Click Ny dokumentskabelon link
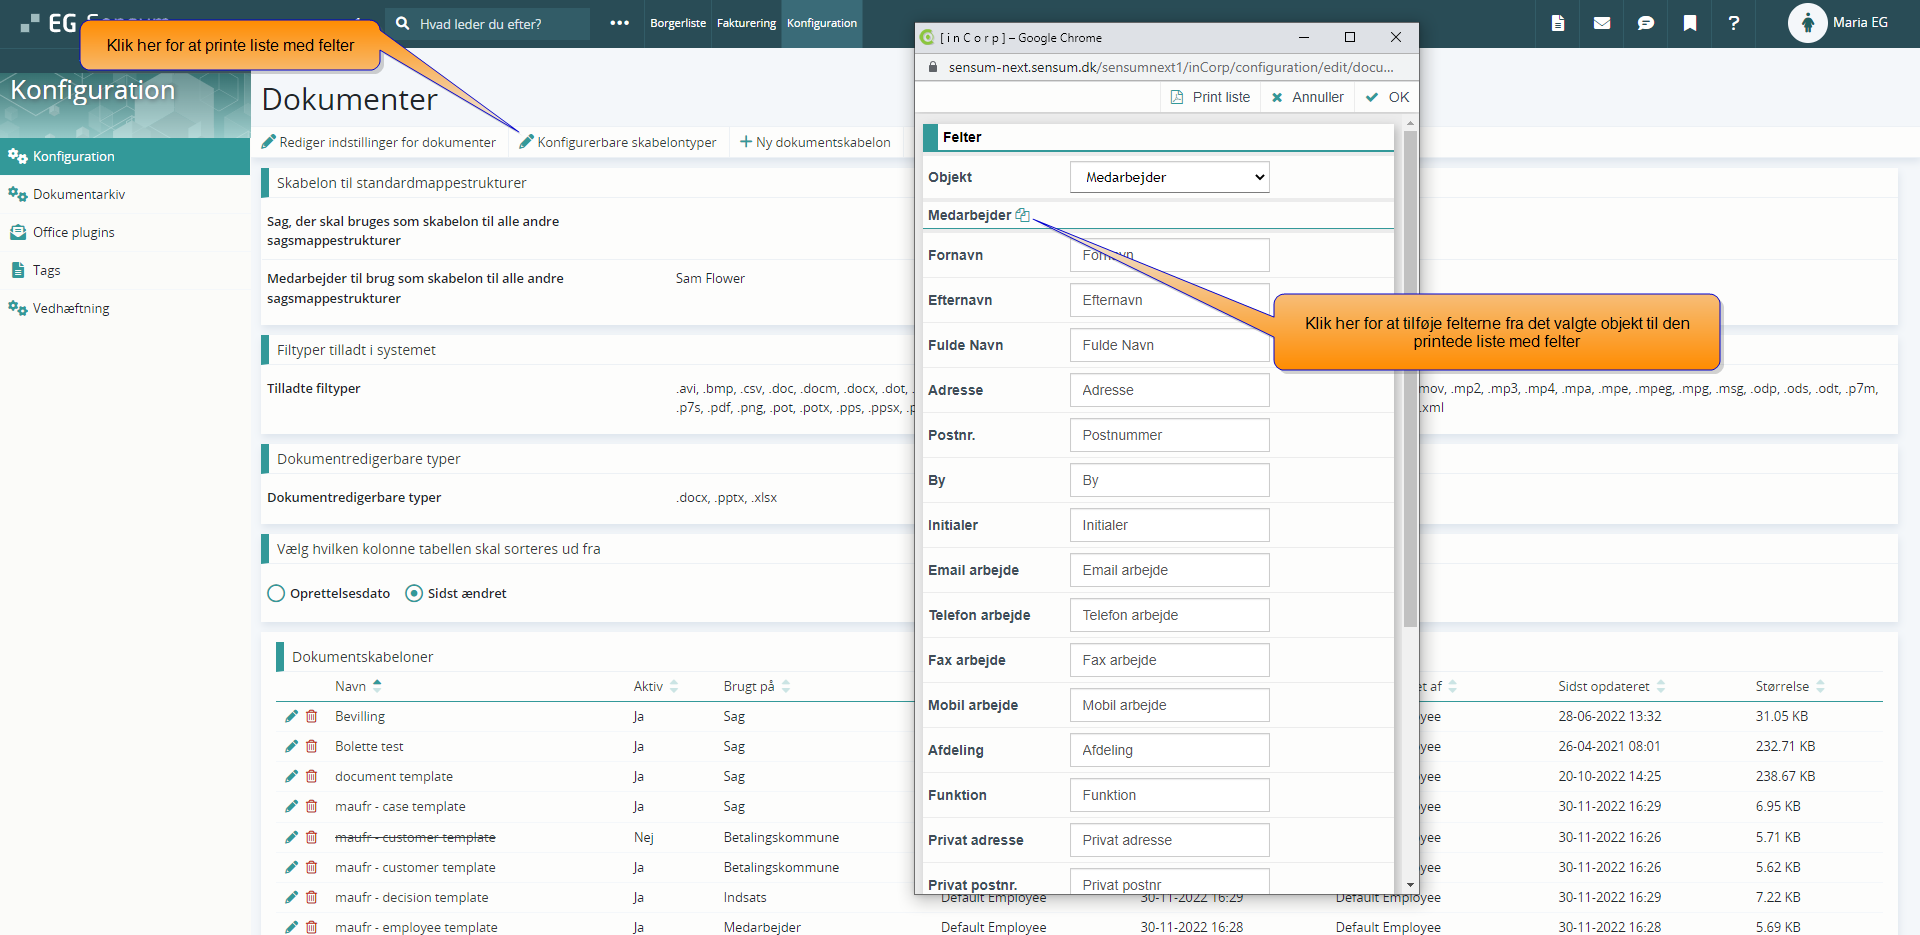Image resolution: width=1920 pixels, height=935 pixels. pos(815,142)
